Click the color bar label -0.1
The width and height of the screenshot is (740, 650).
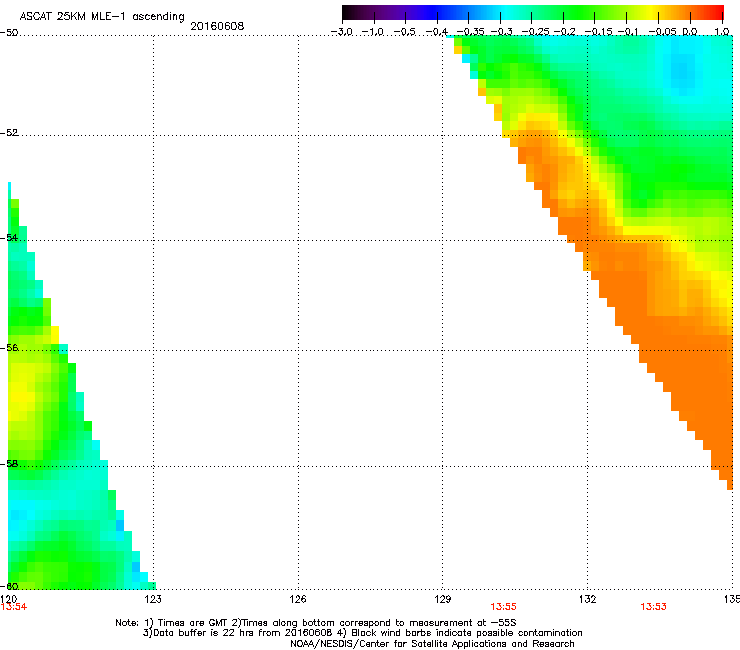628,32
